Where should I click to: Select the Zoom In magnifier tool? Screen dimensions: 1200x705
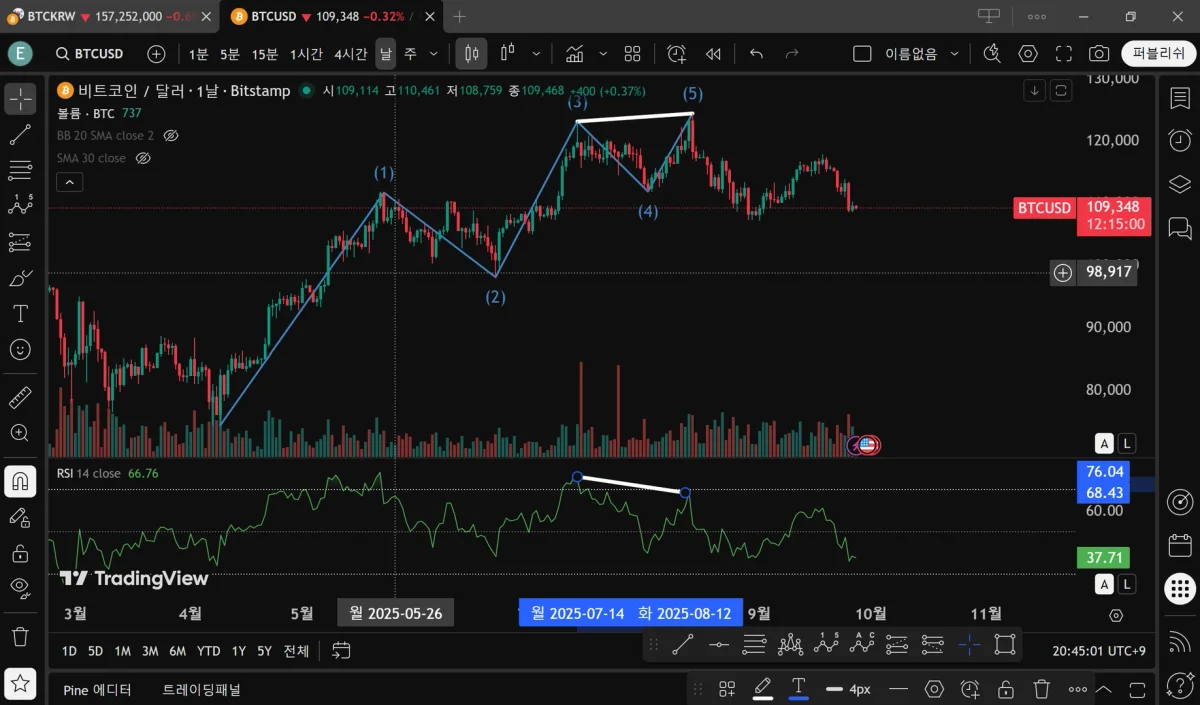20,433
